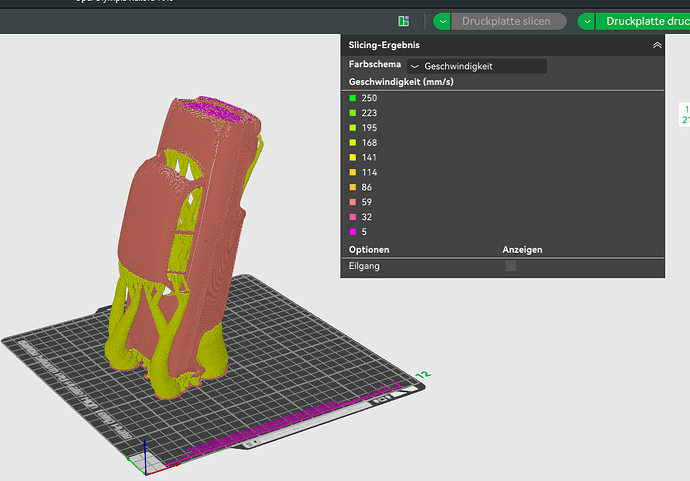690x481 pixels.
Task: Click the layer slider value at right edge
Action: (x=685, y=114)
